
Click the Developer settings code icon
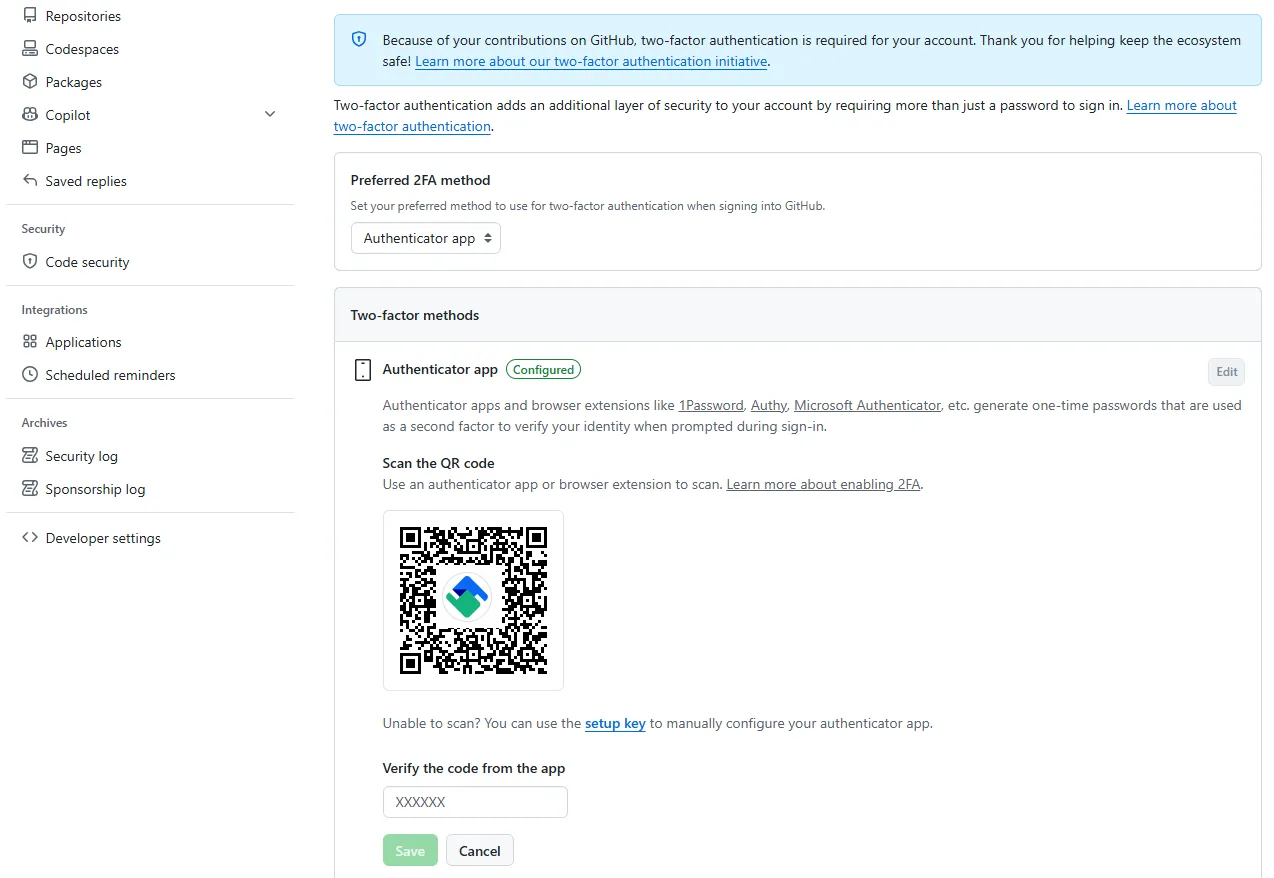(30, 538)
